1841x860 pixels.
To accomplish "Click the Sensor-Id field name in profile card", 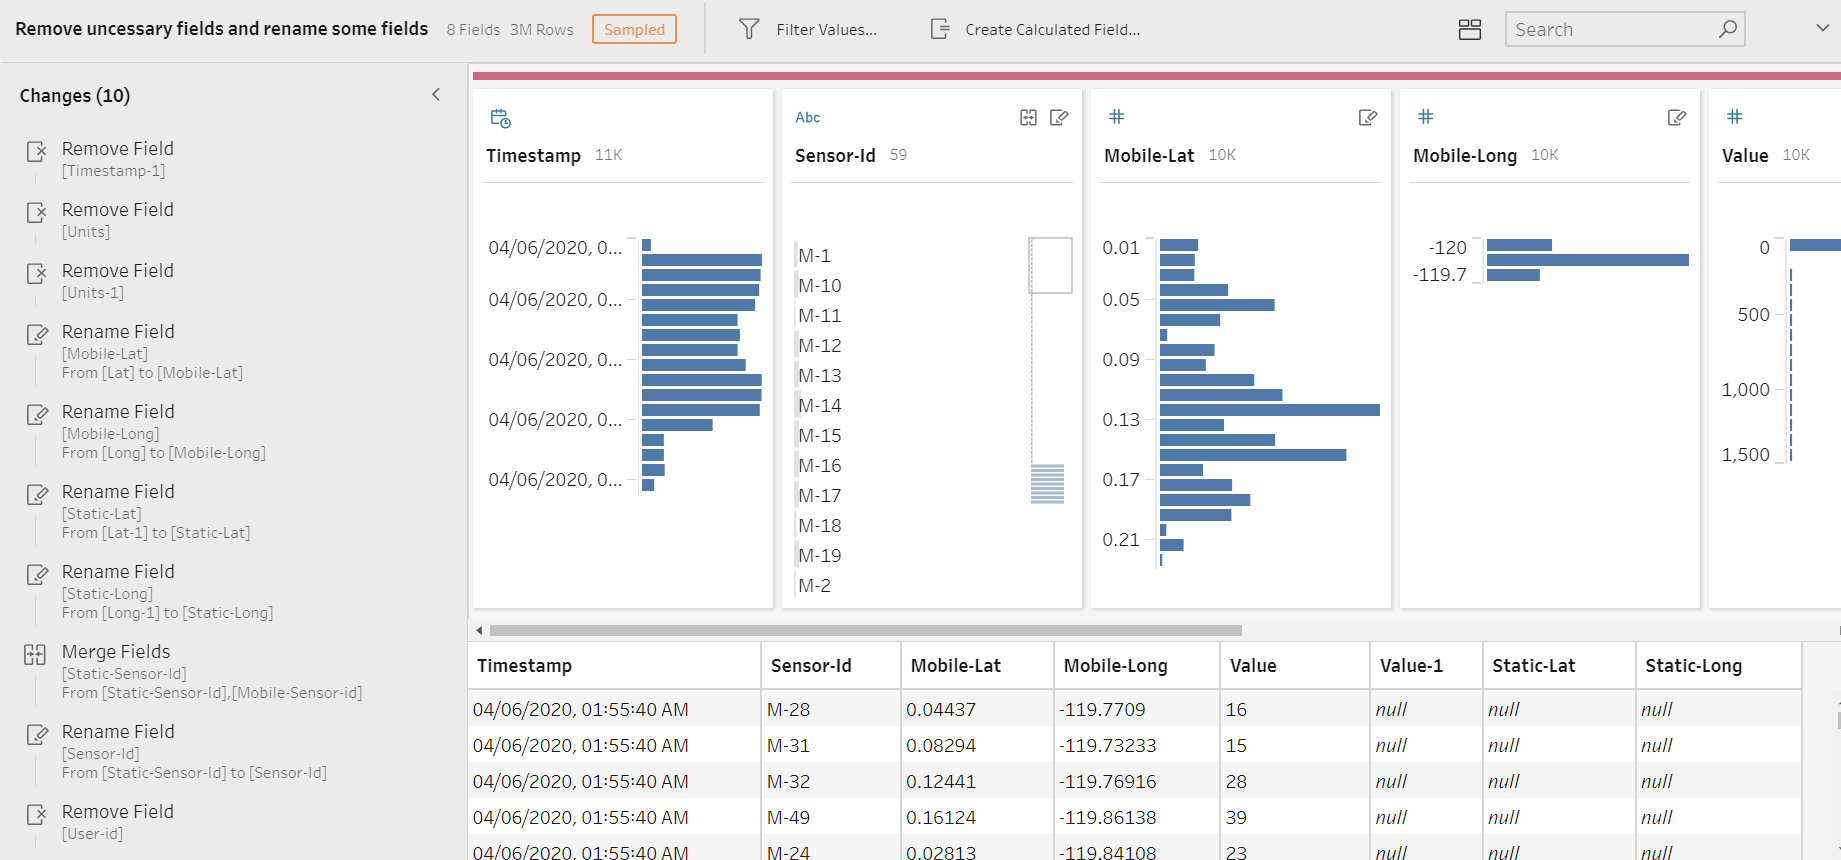I will 835,155.
